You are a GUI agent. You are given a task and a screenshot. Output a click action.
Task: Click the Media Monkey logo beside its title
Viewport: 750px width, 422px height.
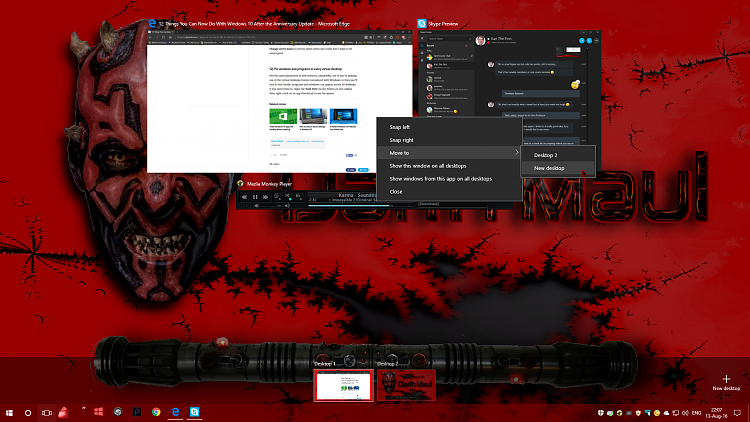click(x=241, y=184)
